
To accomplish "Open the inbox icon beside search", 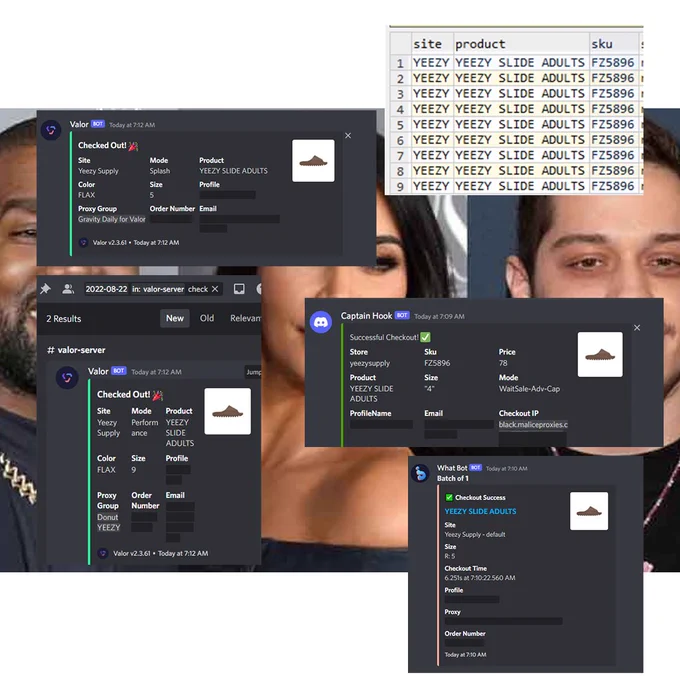I will click(239, 289).
